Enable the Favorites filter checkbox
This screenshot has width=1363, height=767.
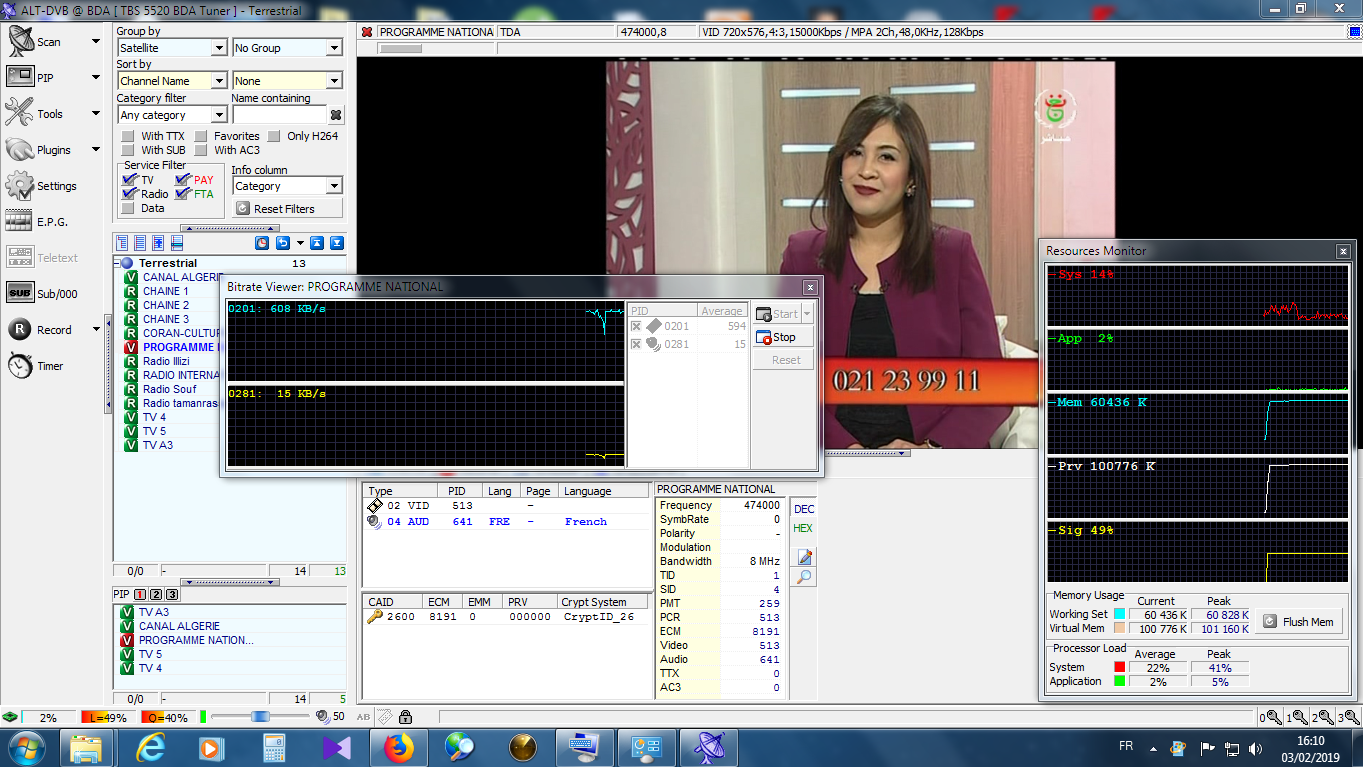(x=201, y=136)
